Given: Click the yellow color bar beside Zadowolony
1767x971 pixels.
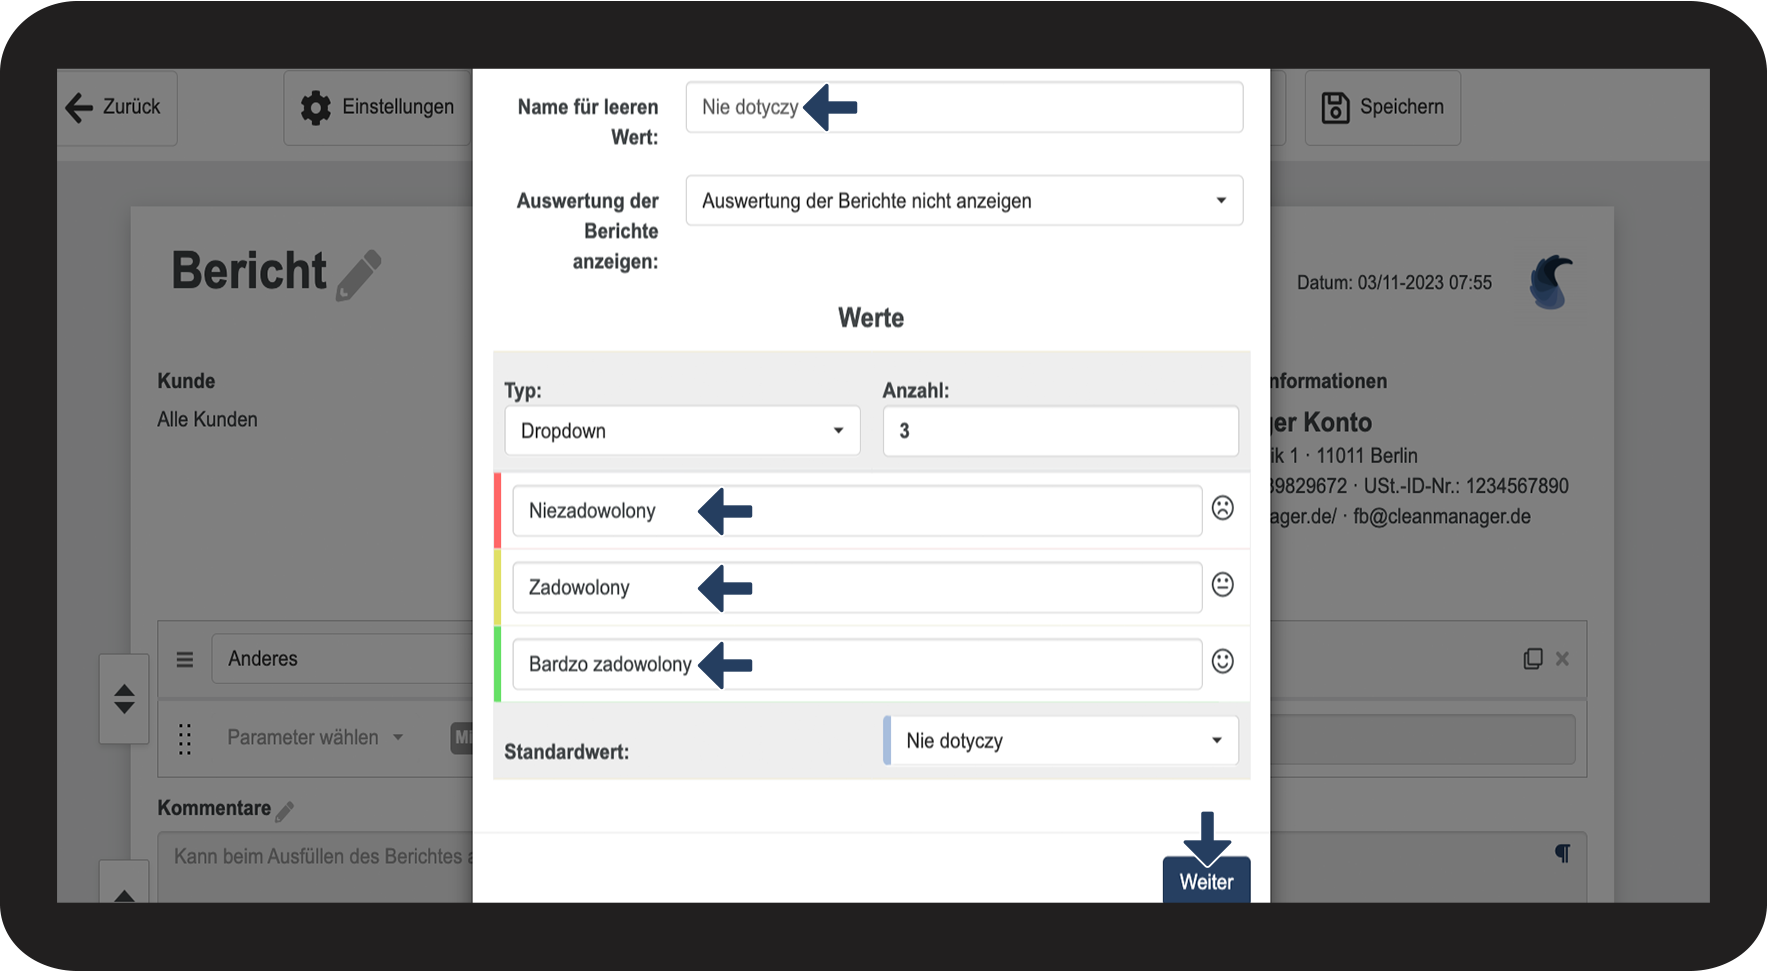Looking at the screenshot, I should pyautogui.click(x=498, y=587).
